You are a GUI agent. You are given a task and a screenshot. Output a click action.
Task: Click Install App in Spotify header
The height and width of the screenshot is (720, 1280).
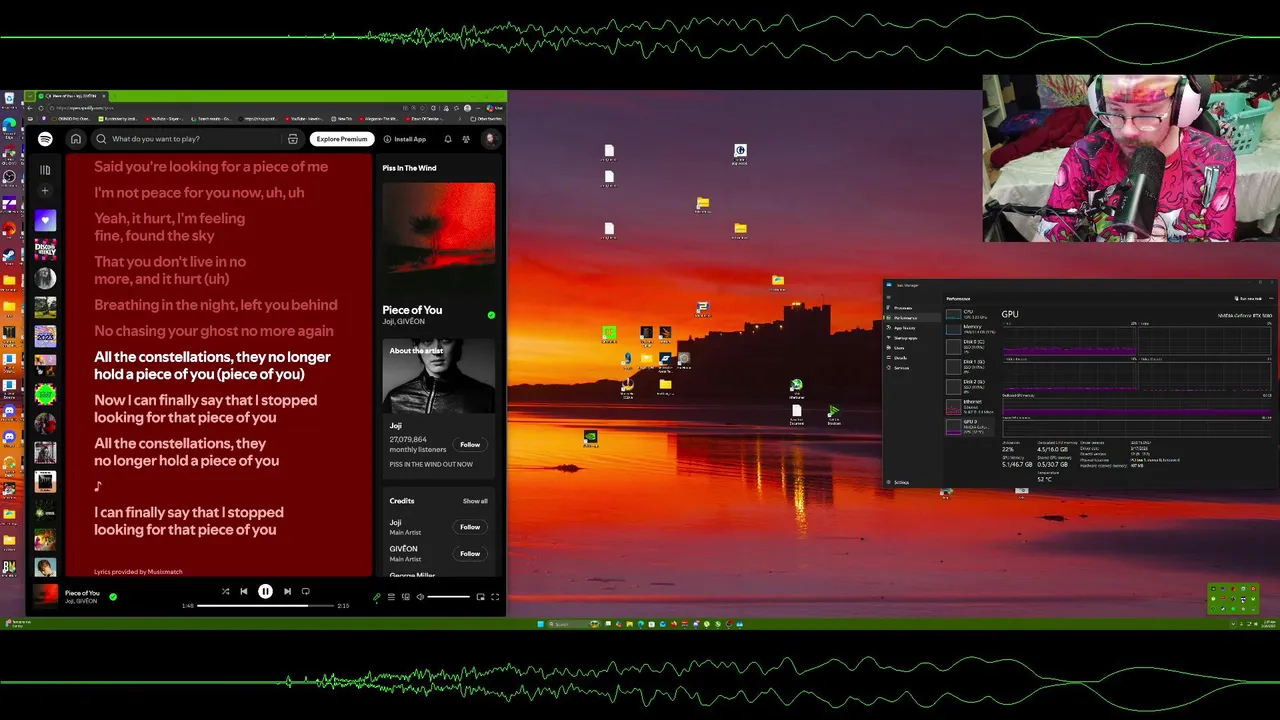pyautogui.click(x=405, y=139)
